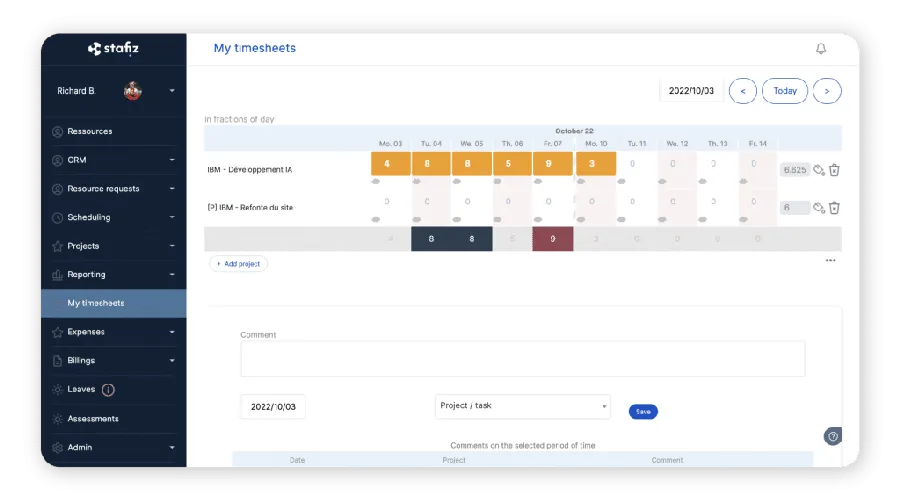
Task: Click the Comment text field
Action: tap(522, 359)
